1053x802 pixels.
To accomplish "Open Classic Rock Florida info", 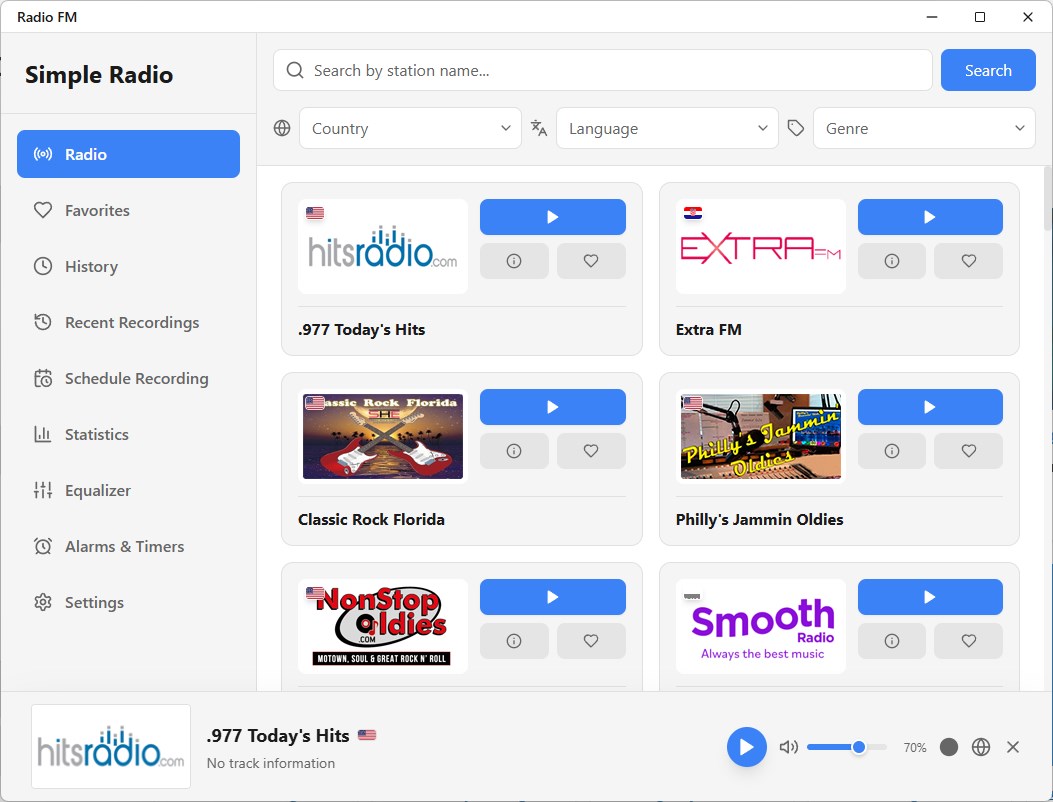I will pos(514,451).
